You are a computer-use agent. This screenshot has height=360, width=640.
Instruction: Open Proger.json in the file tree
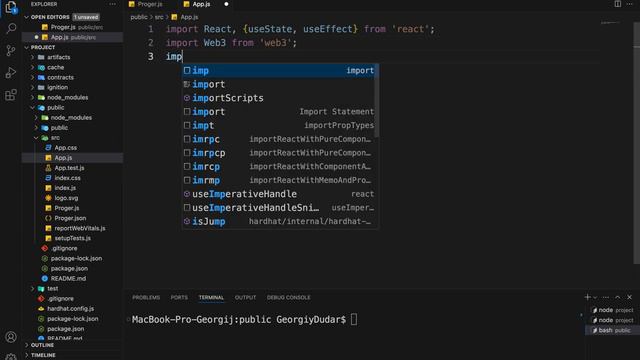pyautogui.click(x=70, y=218)
